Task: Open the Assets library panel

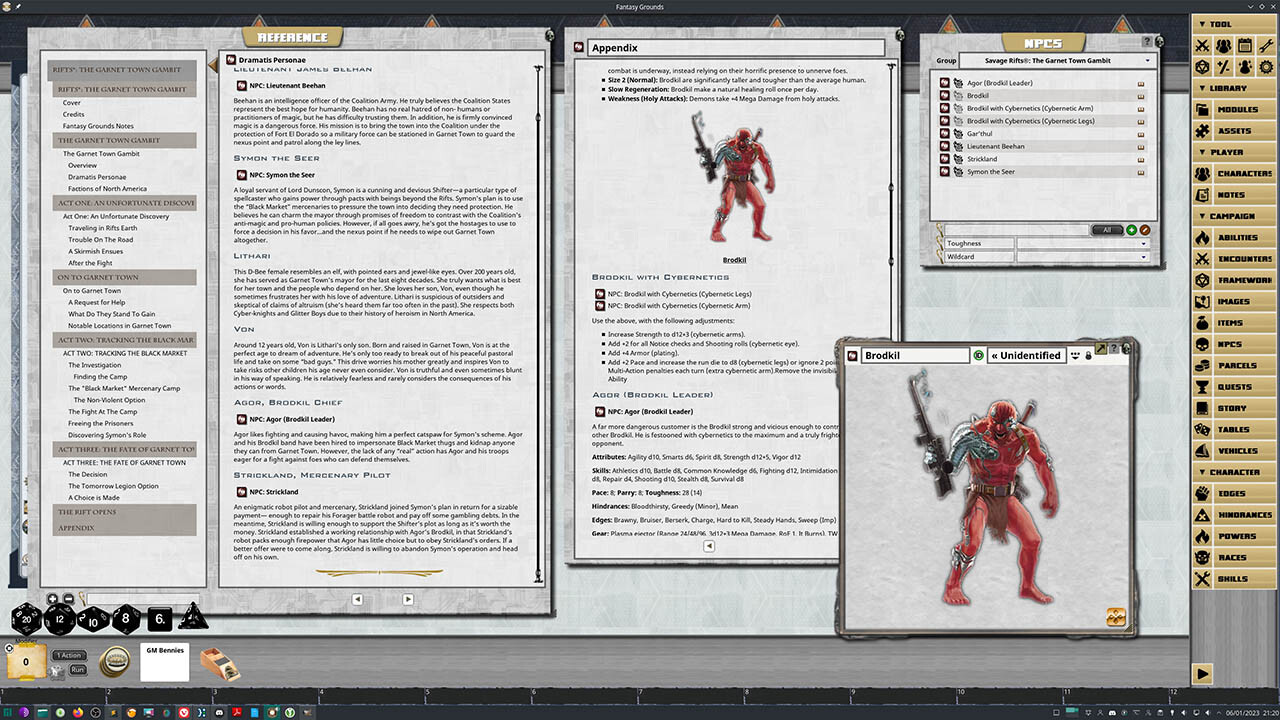Action: pyautogui.click(x=1234, y=130)
